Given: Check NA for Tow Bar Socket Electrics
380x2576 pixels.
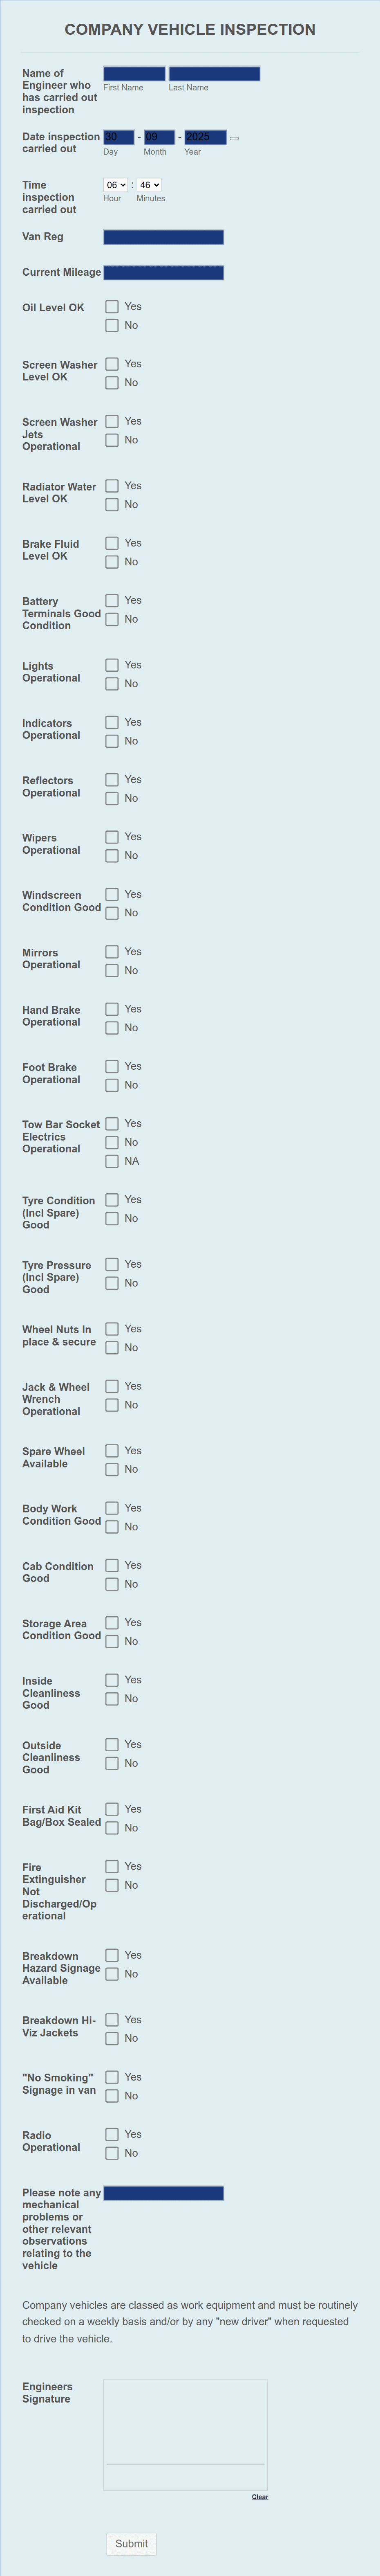Looking at the screenshot, I should pyautogui.click(x=112, y=1161).
